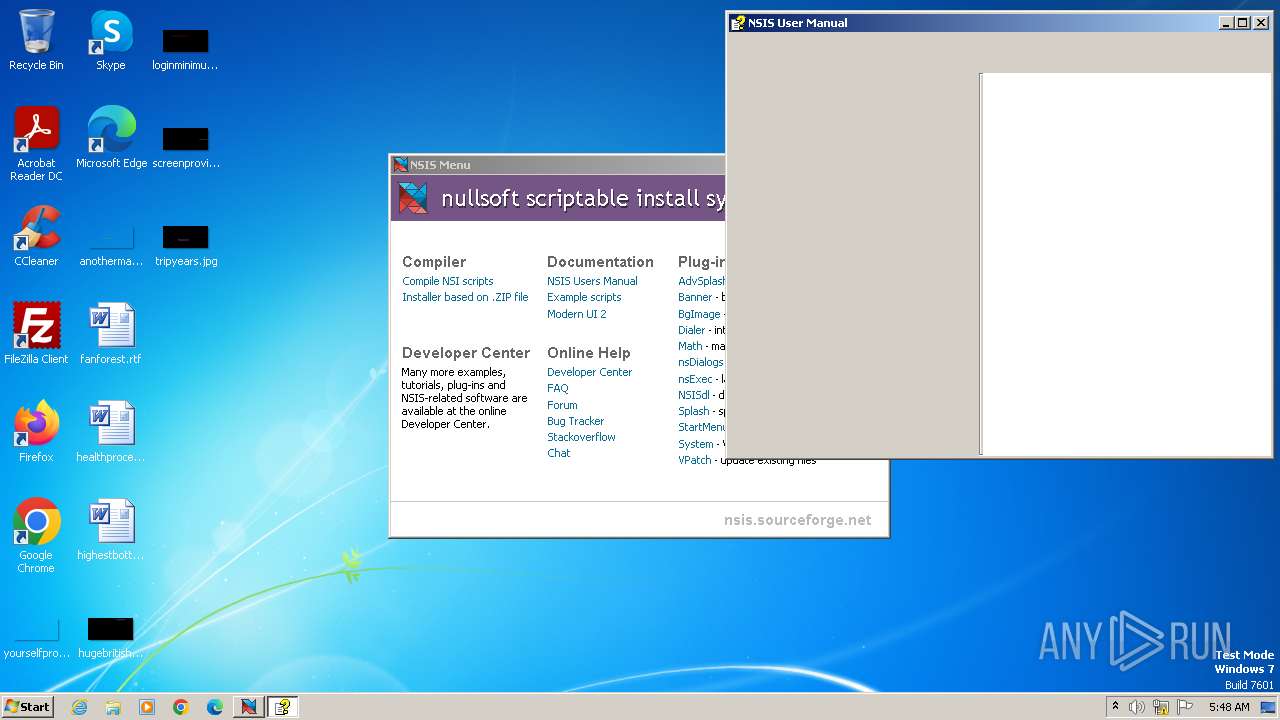Select tripyears.jpg file on desktop
1280x720 pixels.
coord(186,245)
